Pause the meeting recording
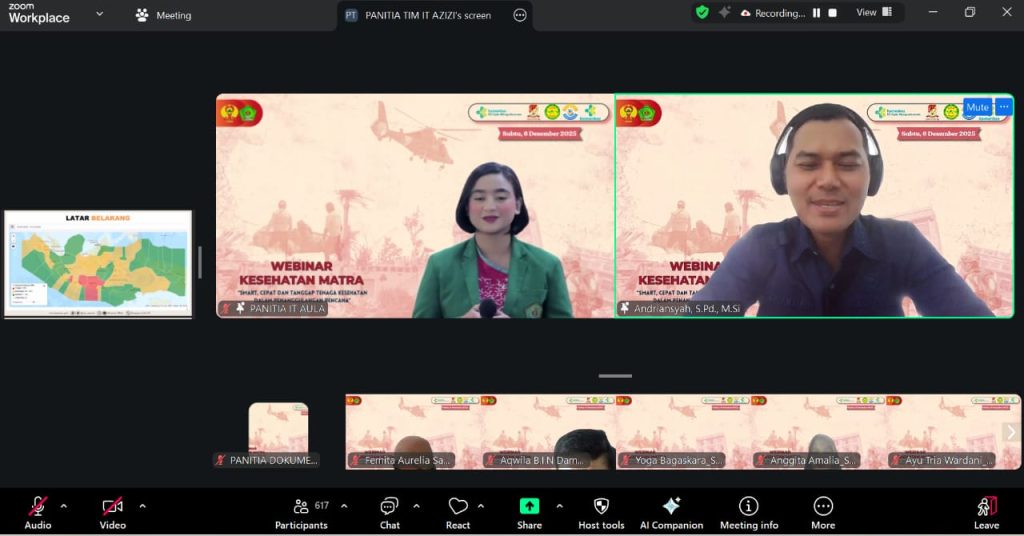Viewport: 1024px width, 536px height. (816, 13)
